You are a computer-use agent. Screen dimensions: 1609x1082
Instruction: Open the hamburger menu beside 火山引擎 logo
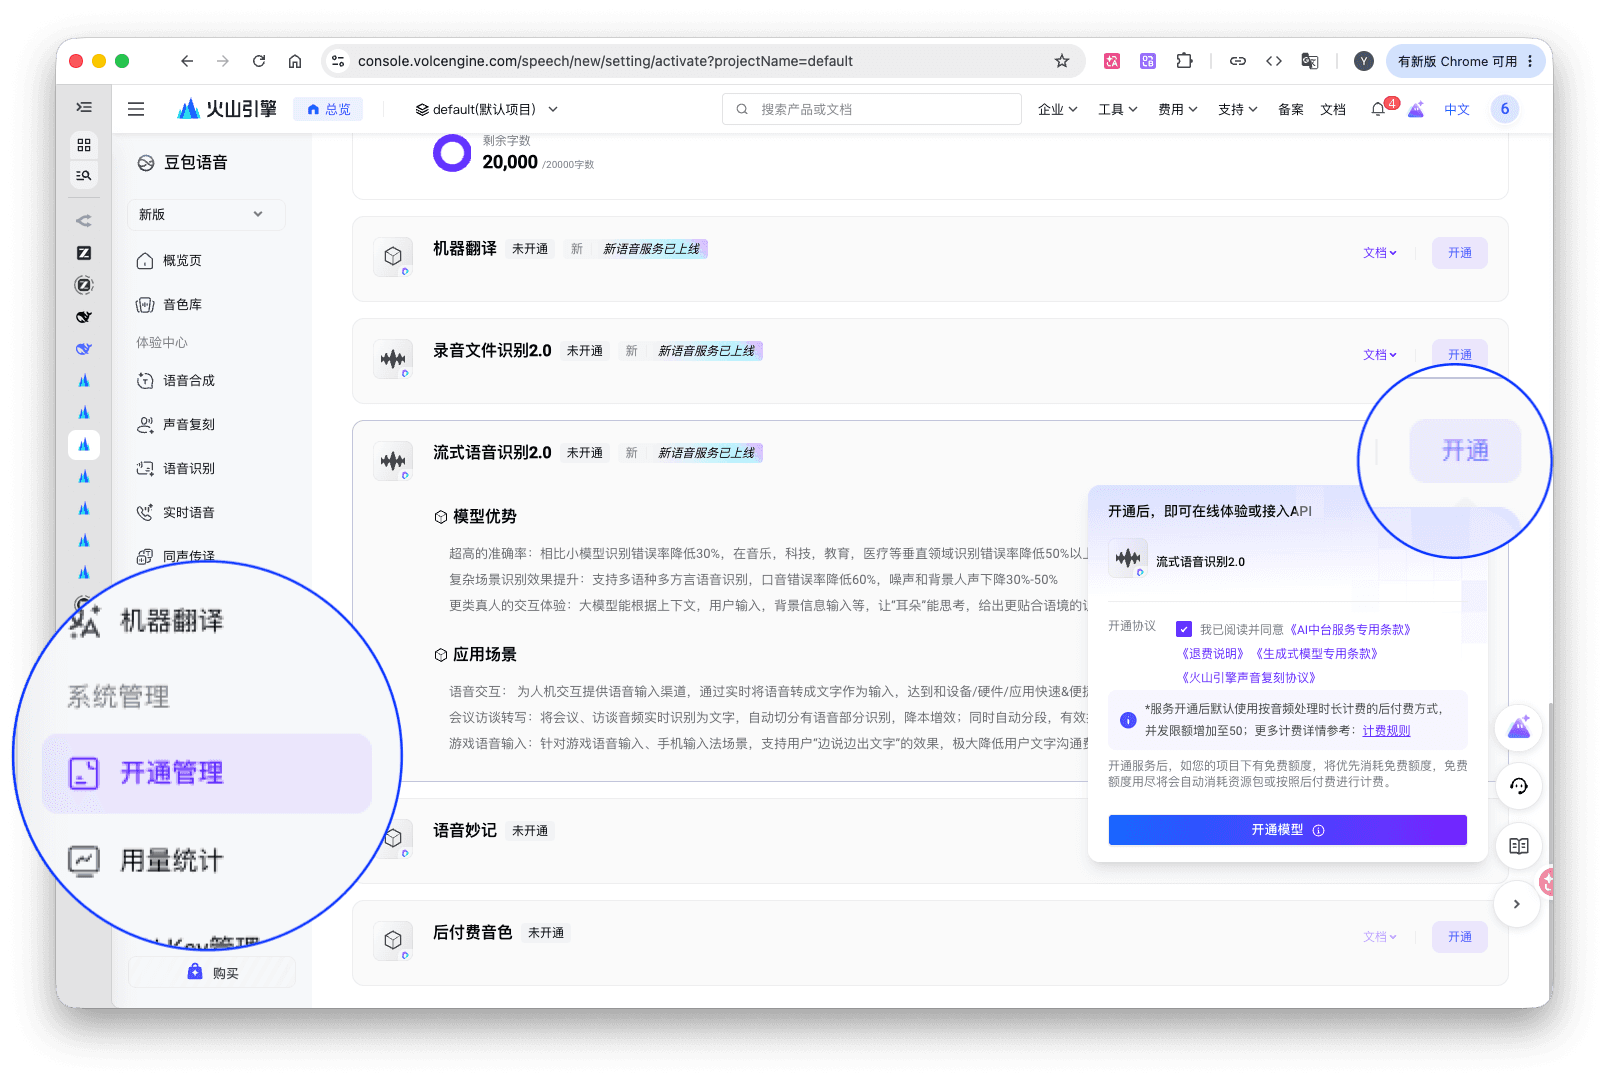click(136, 109)
